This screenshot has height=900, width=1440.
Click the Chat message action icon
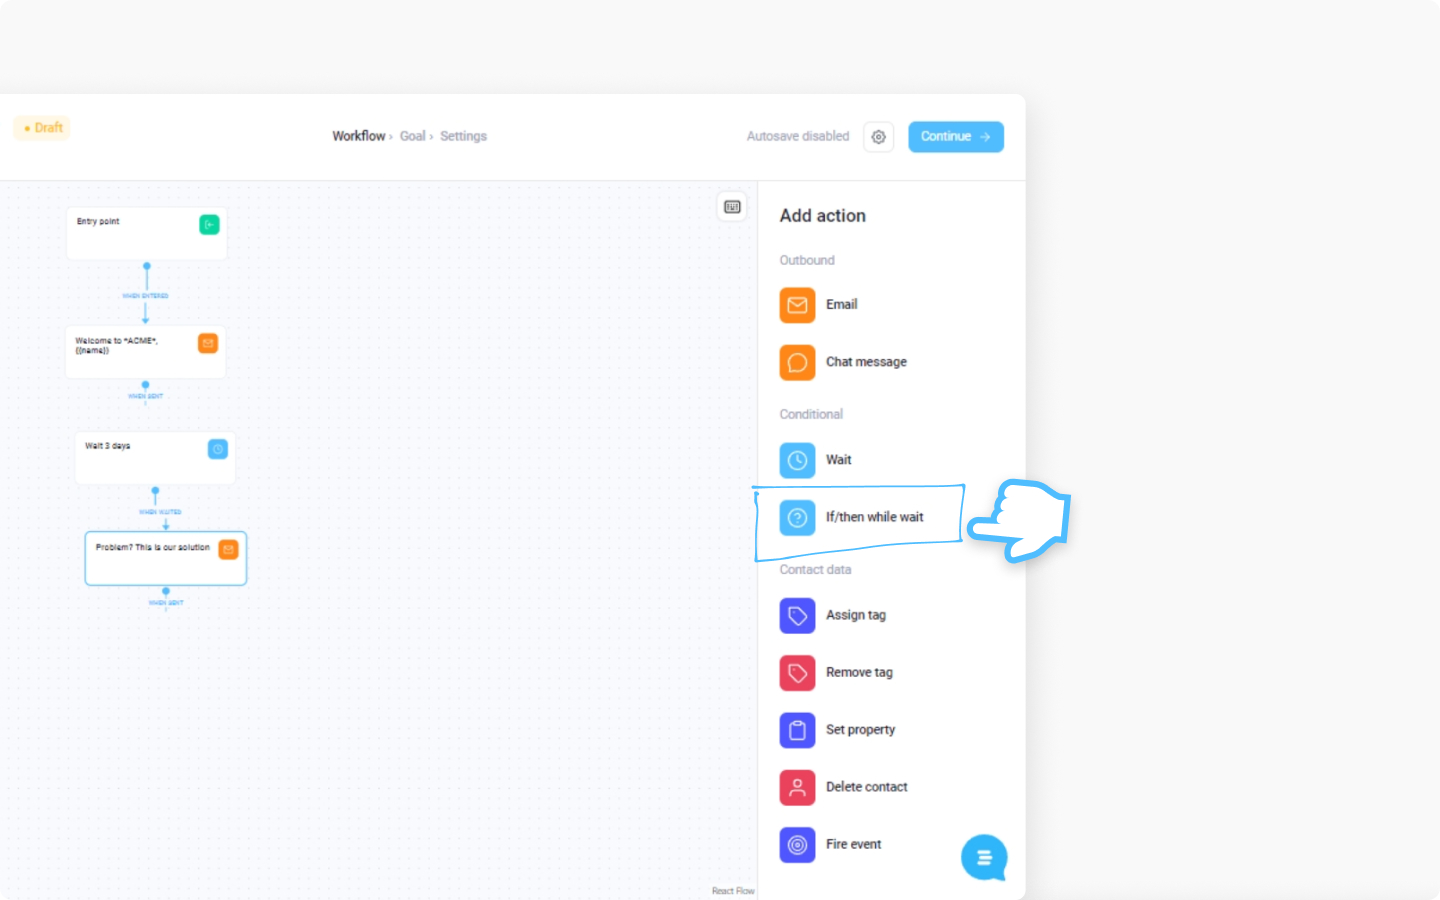coord(797,362)
